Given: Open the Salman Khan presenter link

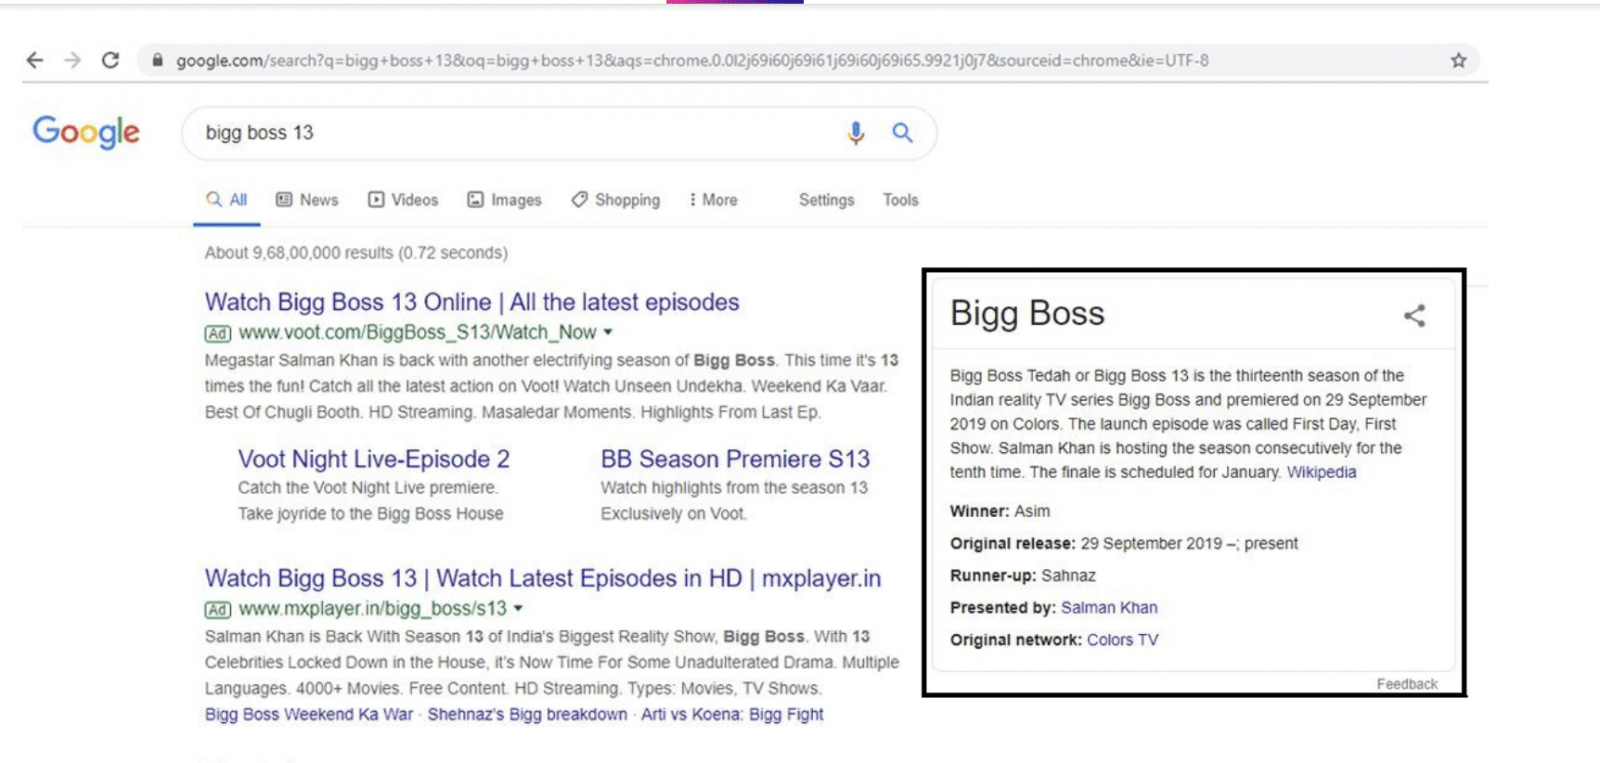Looking at the screenshot, I should click(x=1109, y=607).
